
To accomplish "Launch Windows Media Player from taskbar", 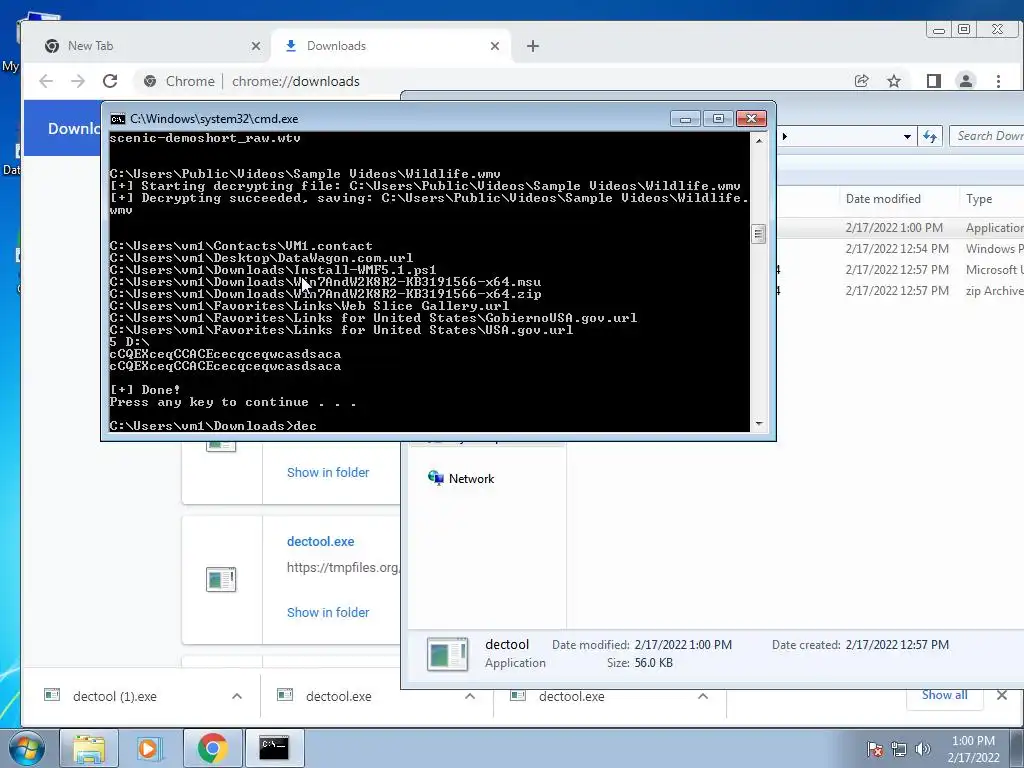I will (150, 748).
